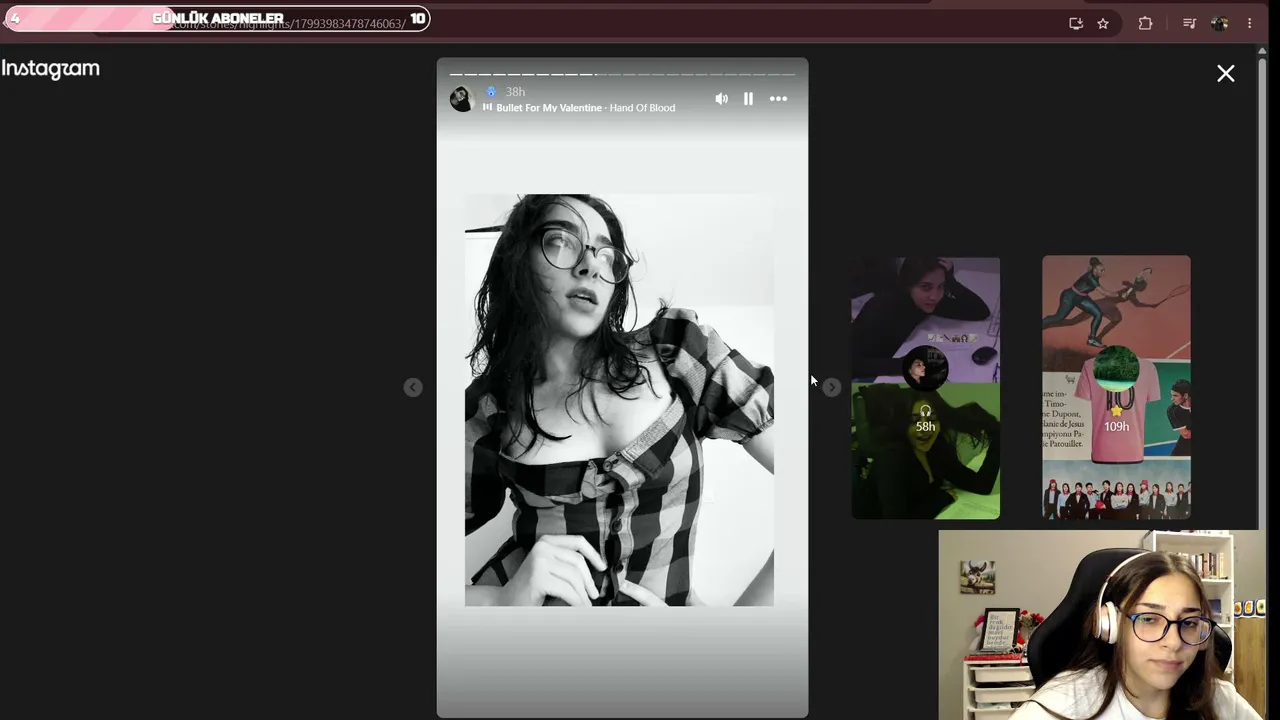Open the 58h story preview thumbnail

click(x=925, y=388)
